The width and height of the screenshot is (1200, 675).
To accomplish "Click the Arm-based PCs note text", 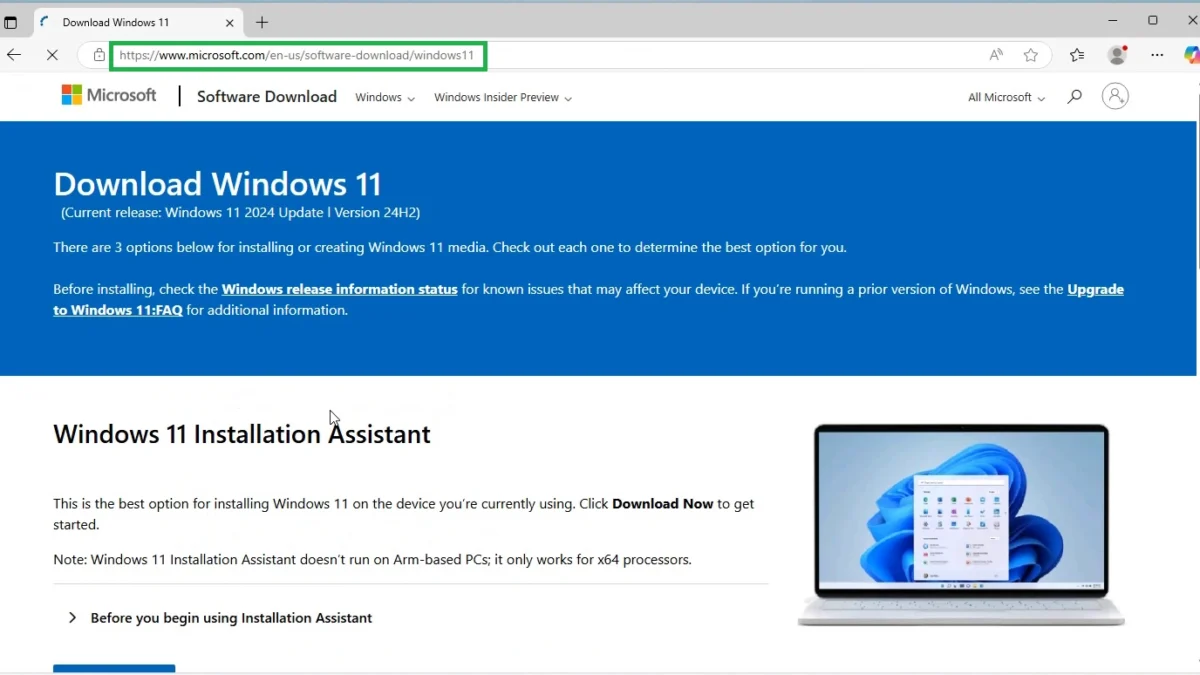I will point(372,559).
